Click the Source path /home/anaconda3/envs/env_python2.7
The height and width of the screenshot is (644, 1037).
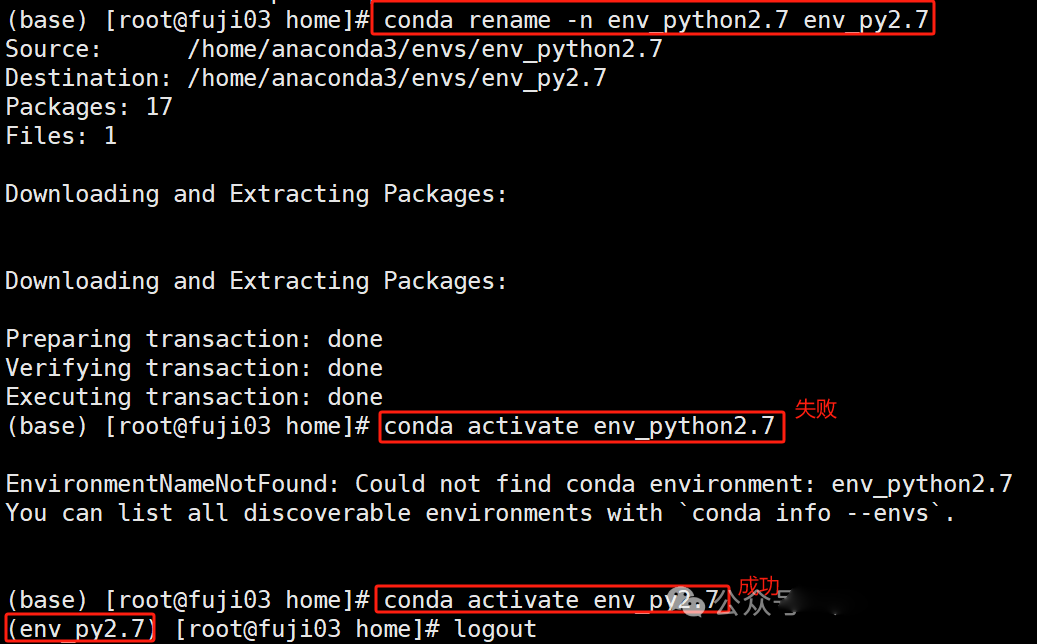tap(424, 48)
